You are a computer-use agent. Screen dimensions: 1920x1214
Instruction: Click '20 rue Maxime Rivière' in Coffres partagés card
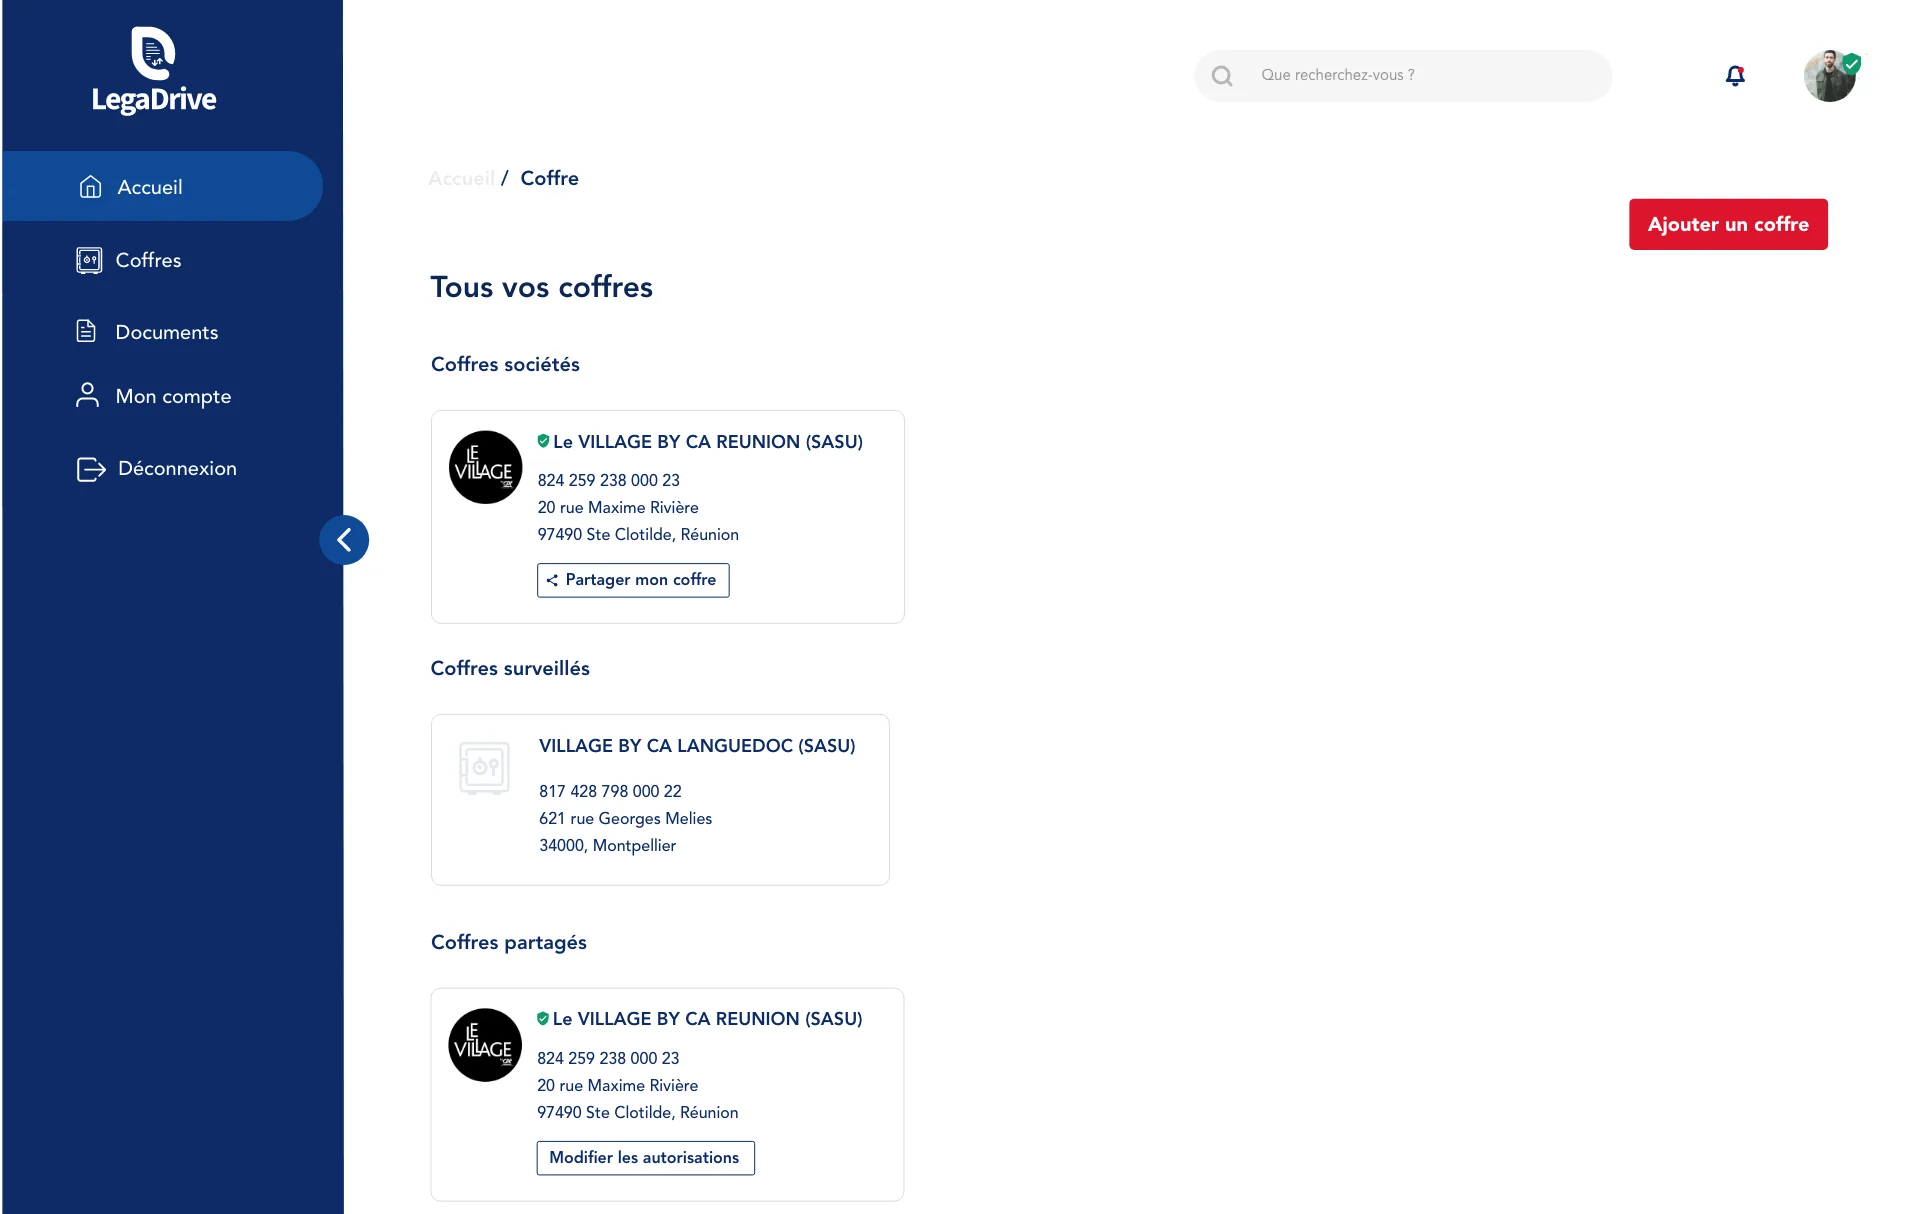click(617, 1085)
